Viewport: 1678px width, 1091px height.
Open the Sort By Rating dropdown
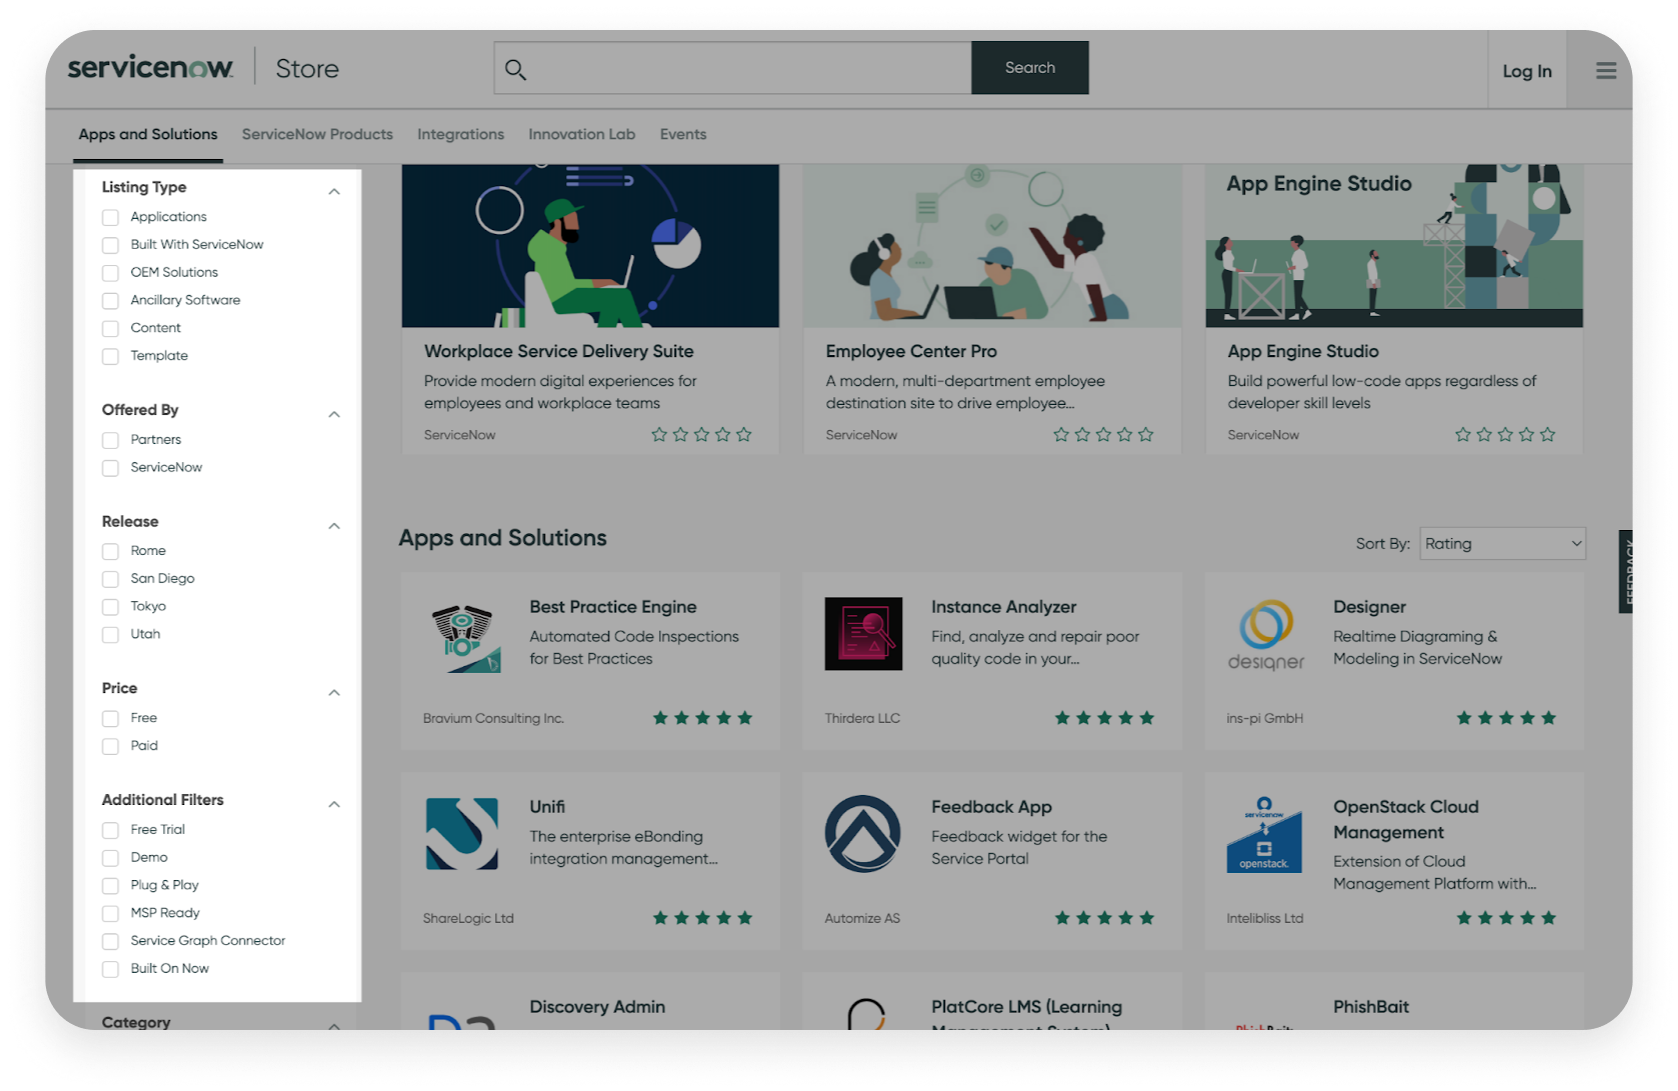pyautogui.click(x=1502, y=543)
